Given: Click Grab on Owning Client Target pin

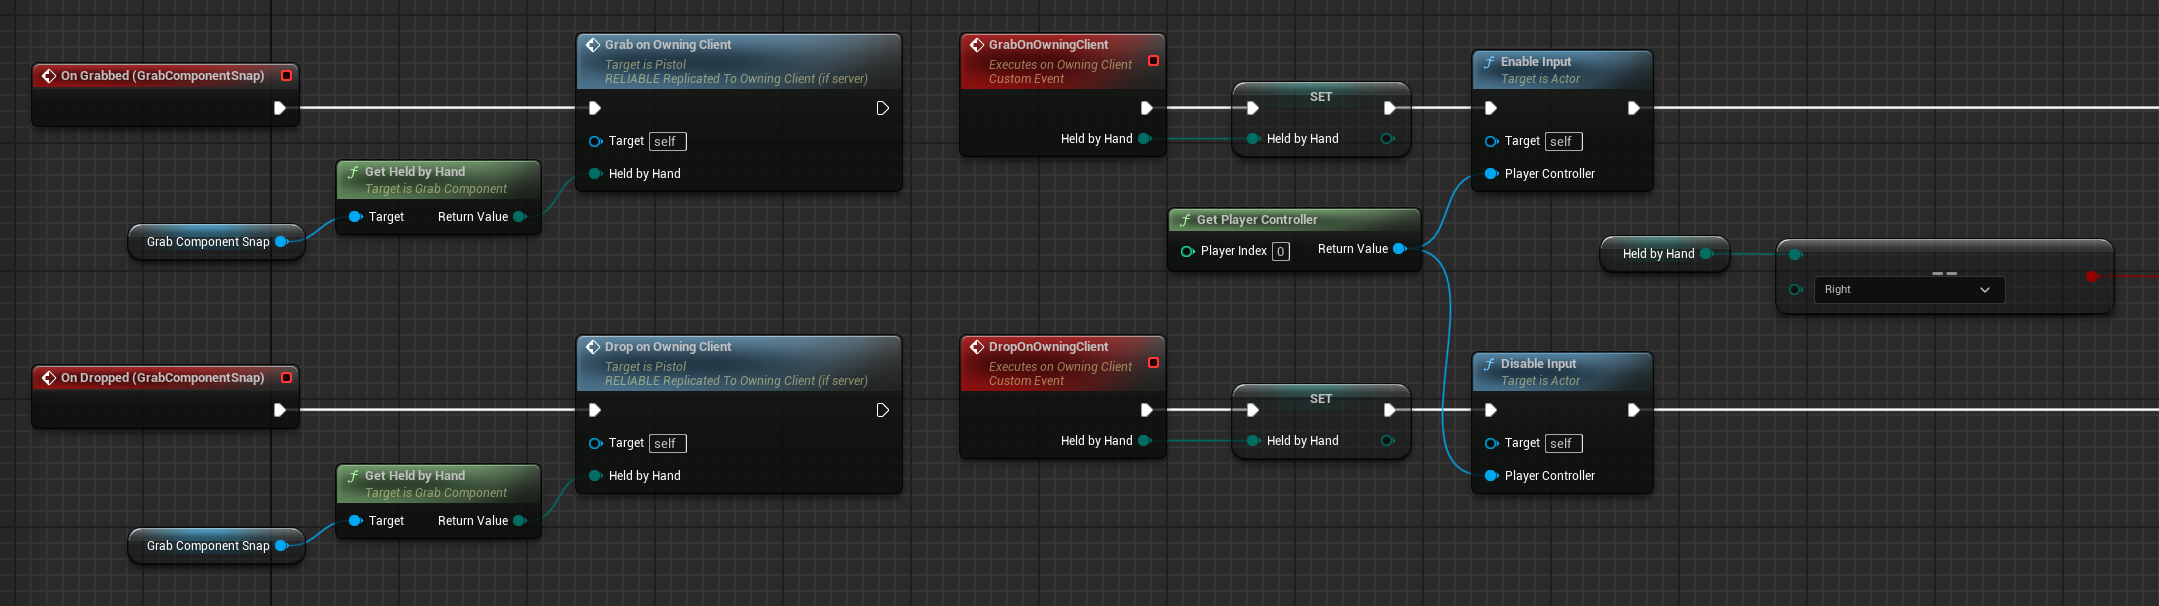Looking at the screenshot, I should [595, 141].
